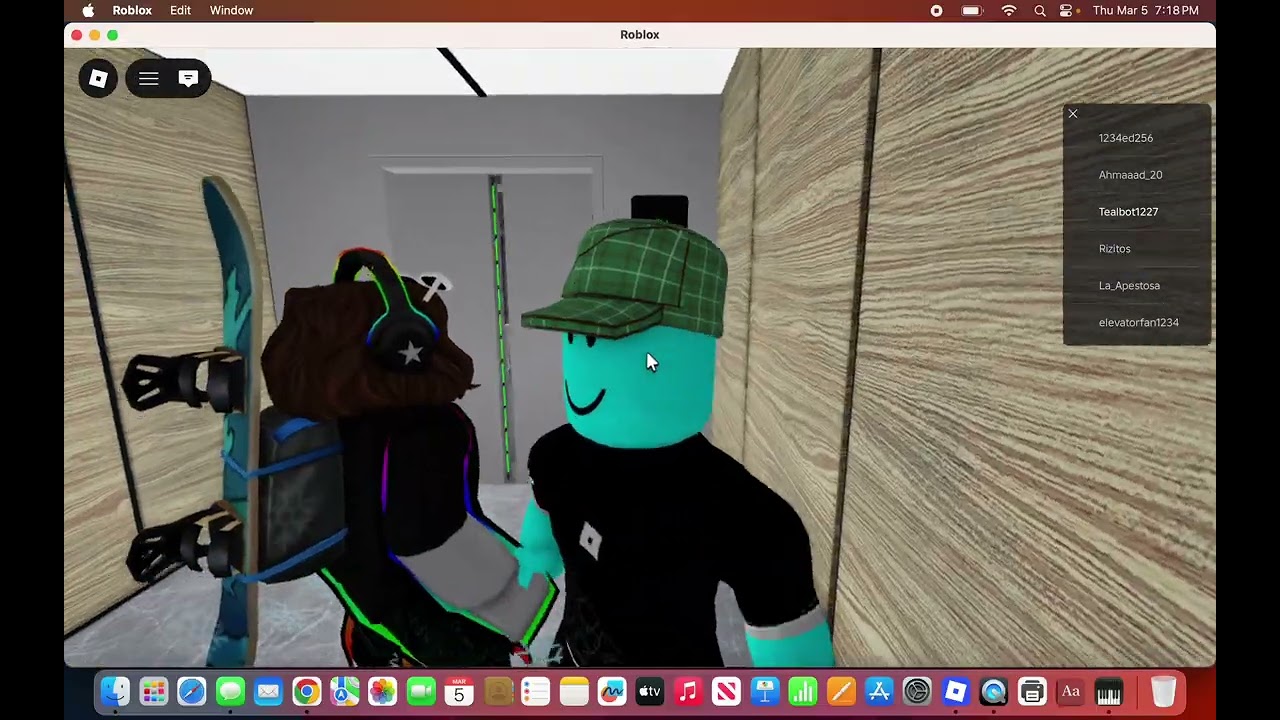Open Reminders from the Dock
Screen dimensions: 1280x720
click(x=536, y=691)
